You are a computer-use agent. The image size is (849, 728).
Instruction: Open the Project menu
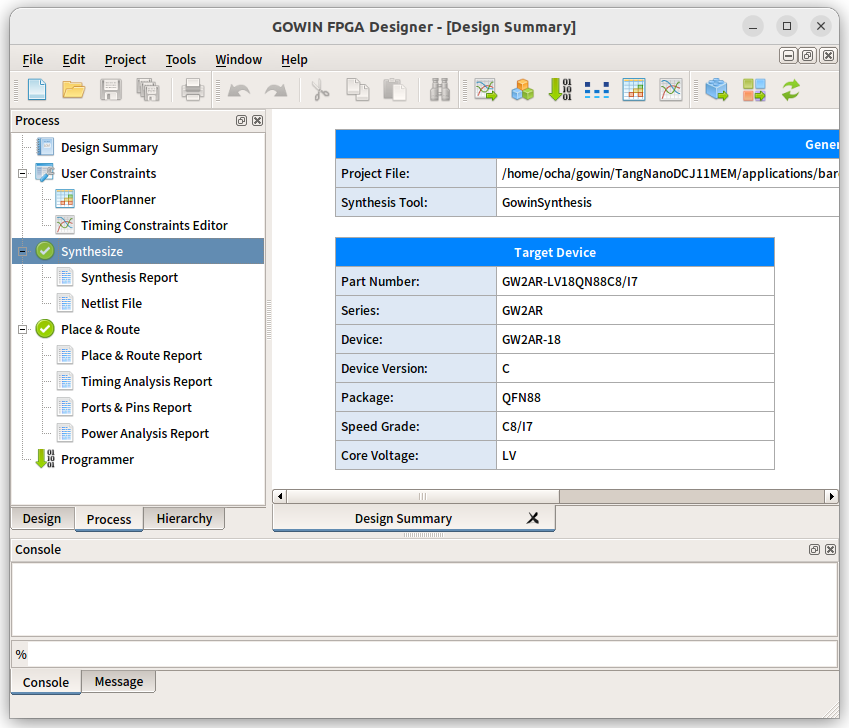125,60
